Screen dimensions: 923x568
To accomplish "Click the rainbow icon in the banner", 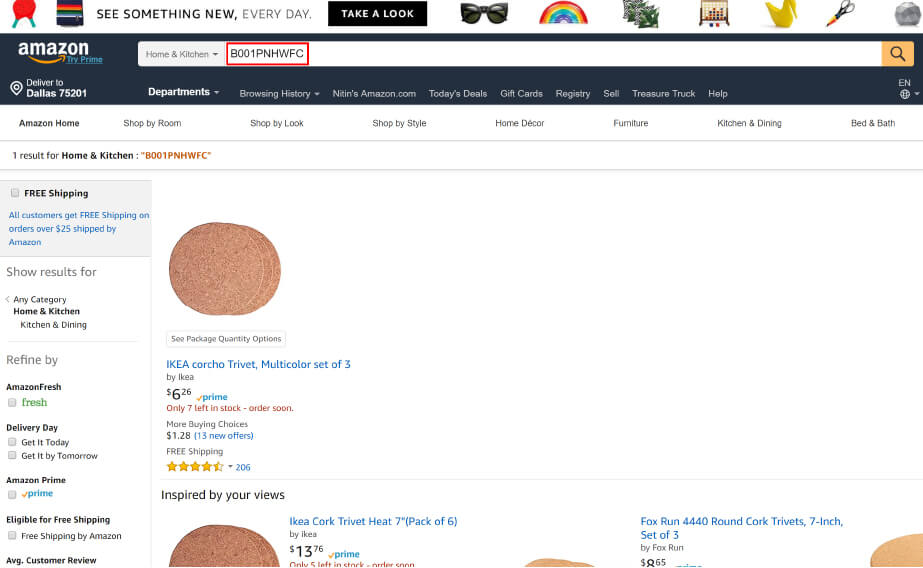I will coord(563,14).
